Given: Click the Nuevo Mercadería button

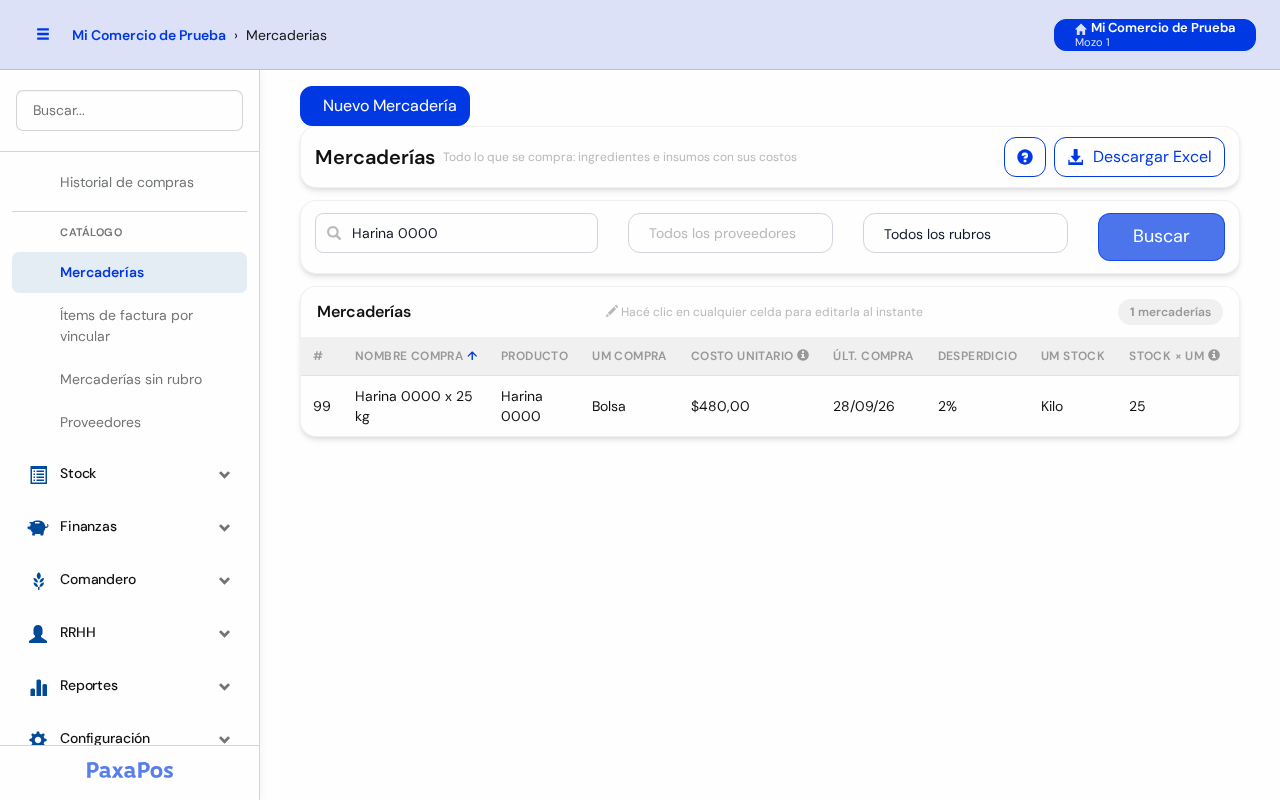Looking at the screenshot, I should 385,106.
